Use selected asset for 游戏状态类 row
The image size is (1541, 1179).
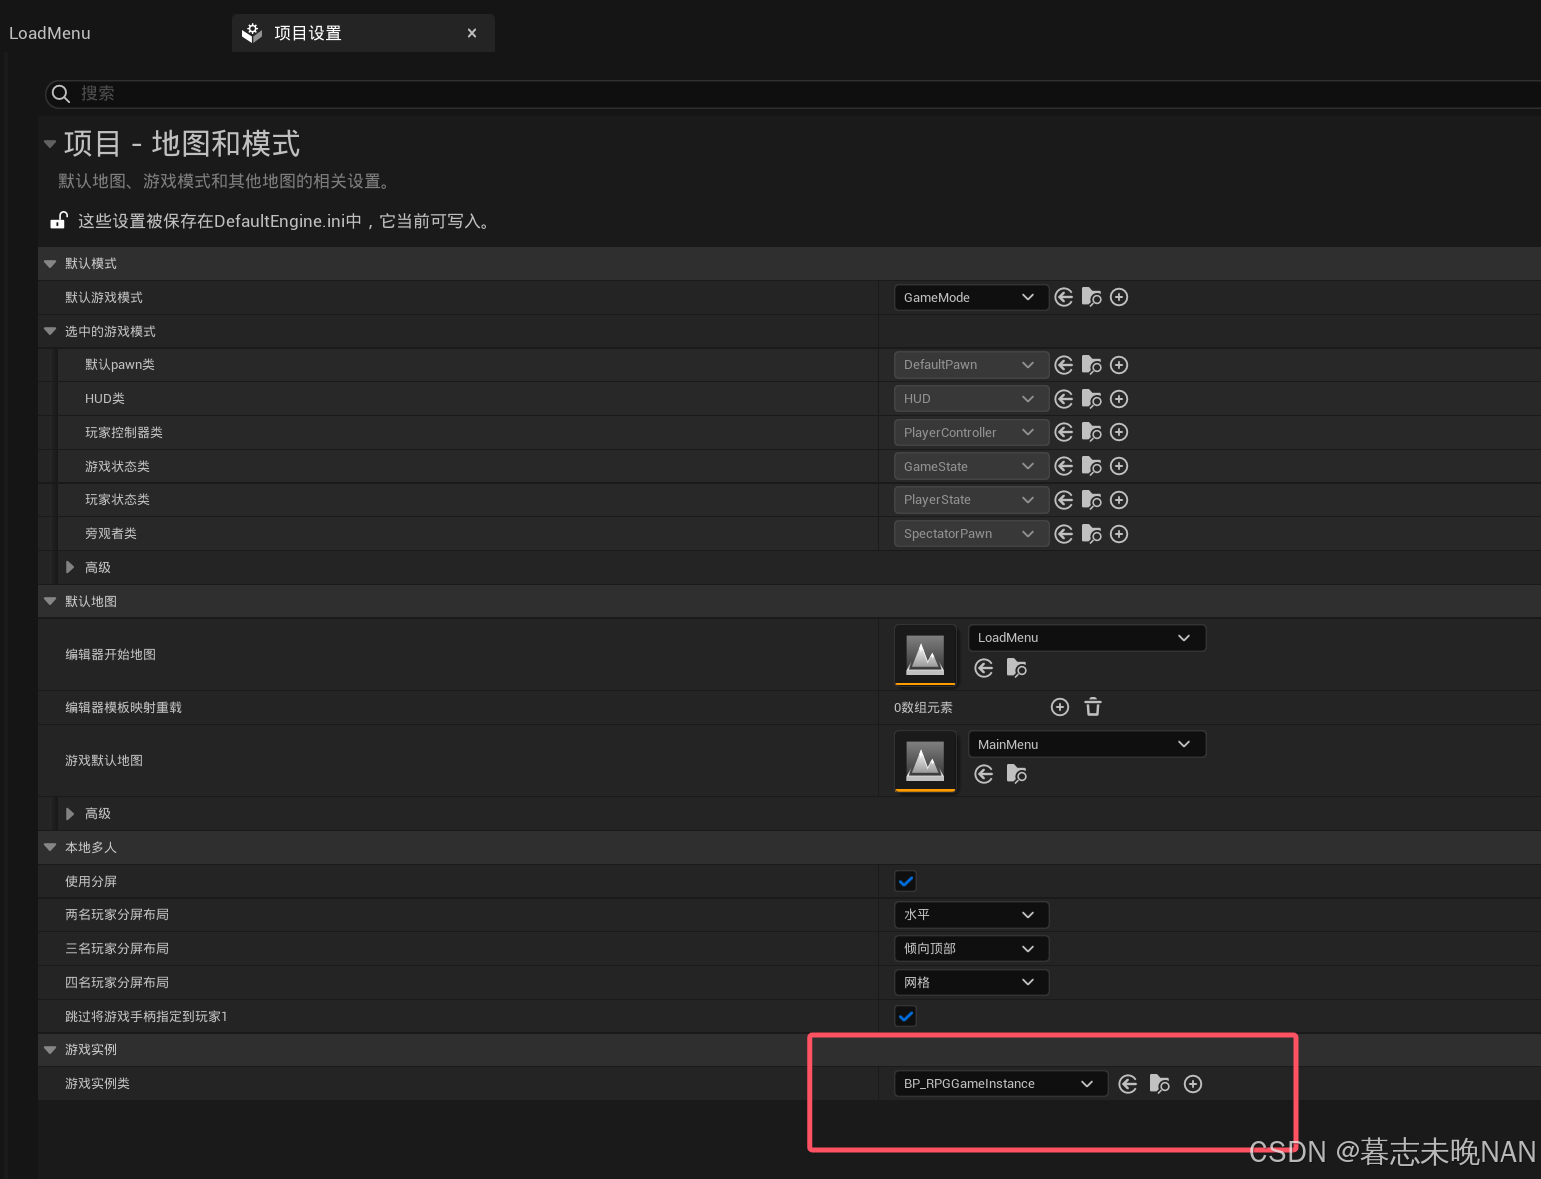(1064, 466)
